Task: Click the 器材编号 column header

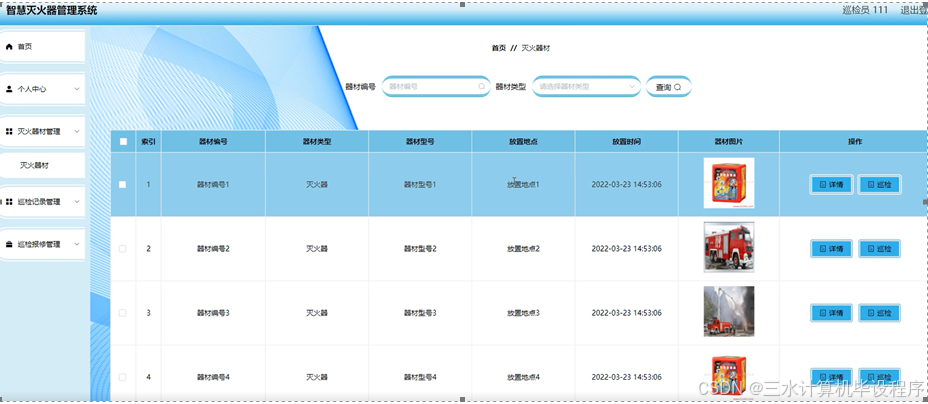Action: tap(213, 142)
